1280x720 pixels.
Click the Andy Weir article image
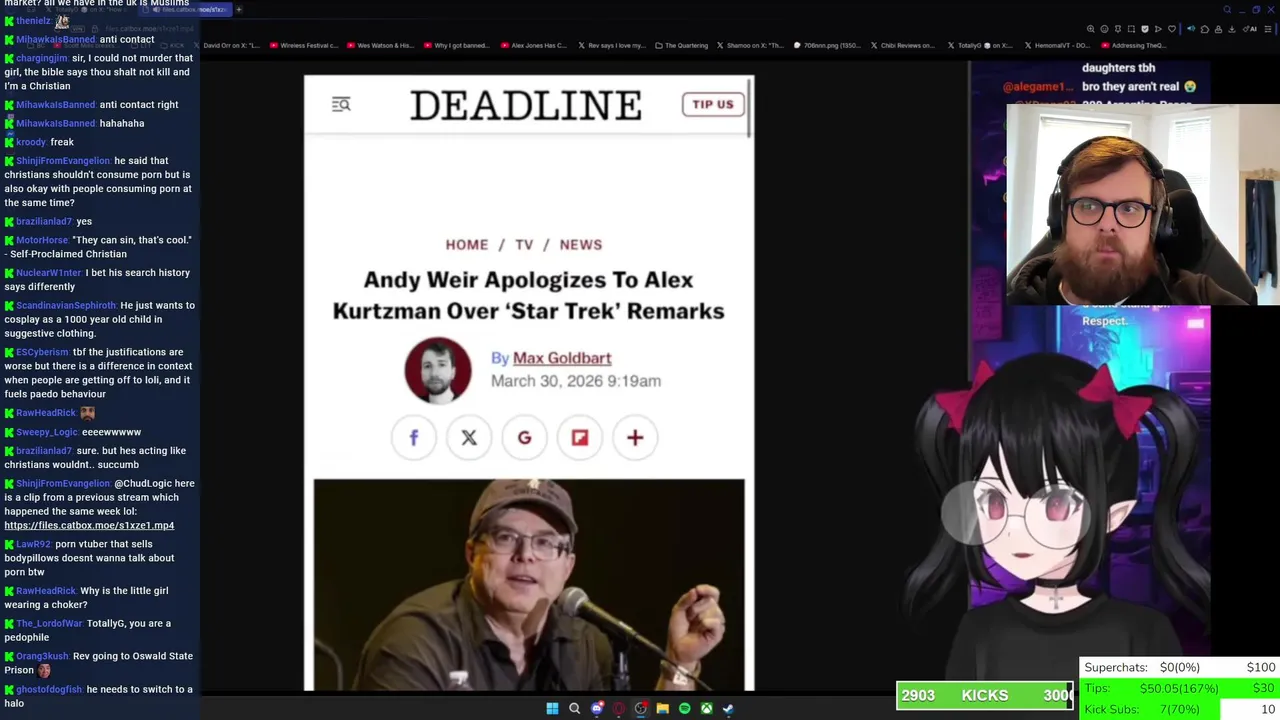529,584
